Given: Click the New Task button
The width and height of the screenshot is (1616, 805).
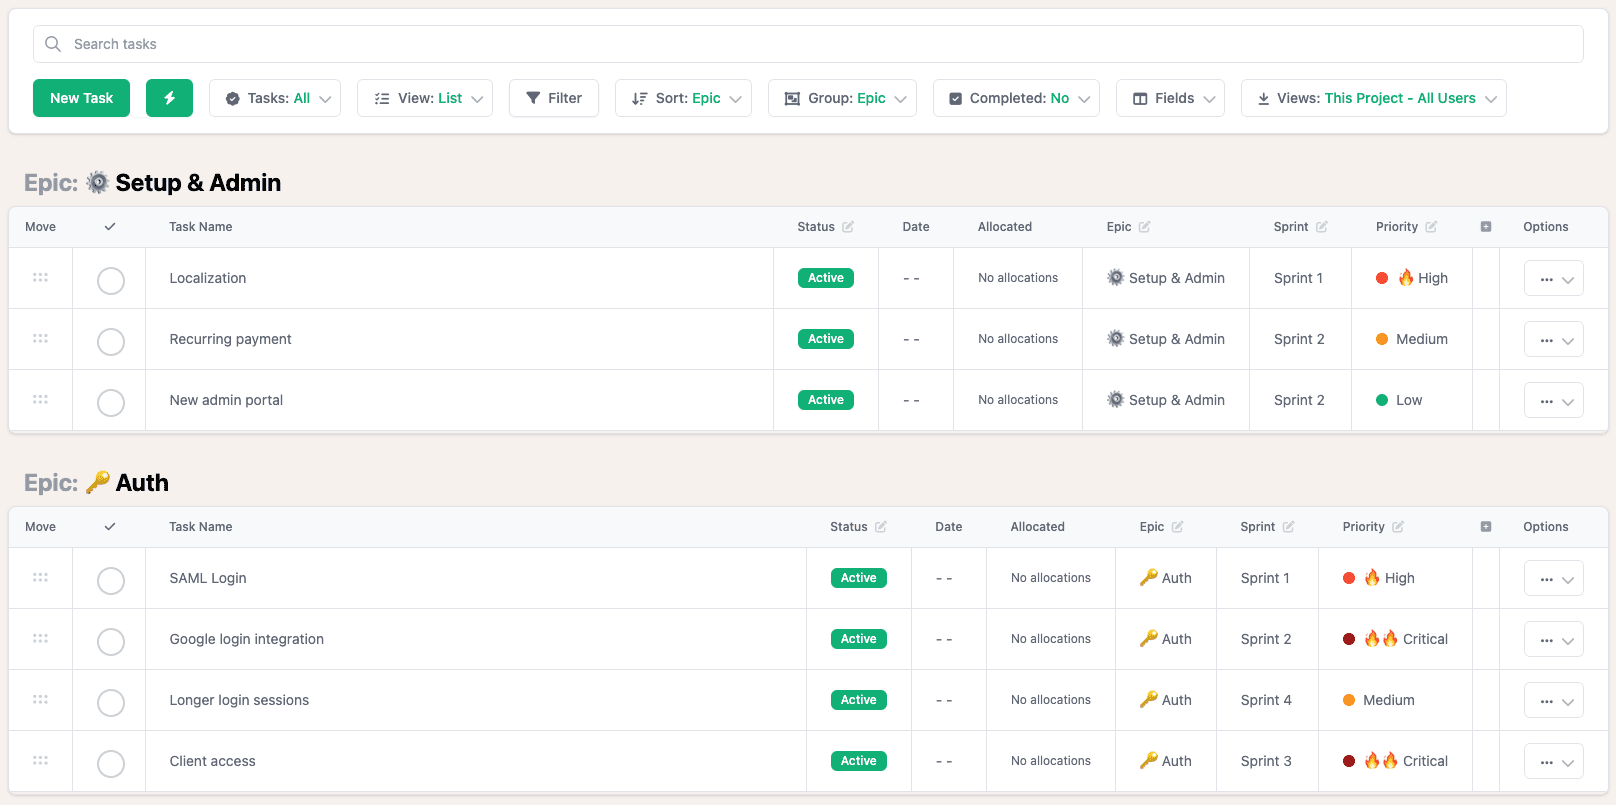Looking at the screenshot, I should click(81, 98).
